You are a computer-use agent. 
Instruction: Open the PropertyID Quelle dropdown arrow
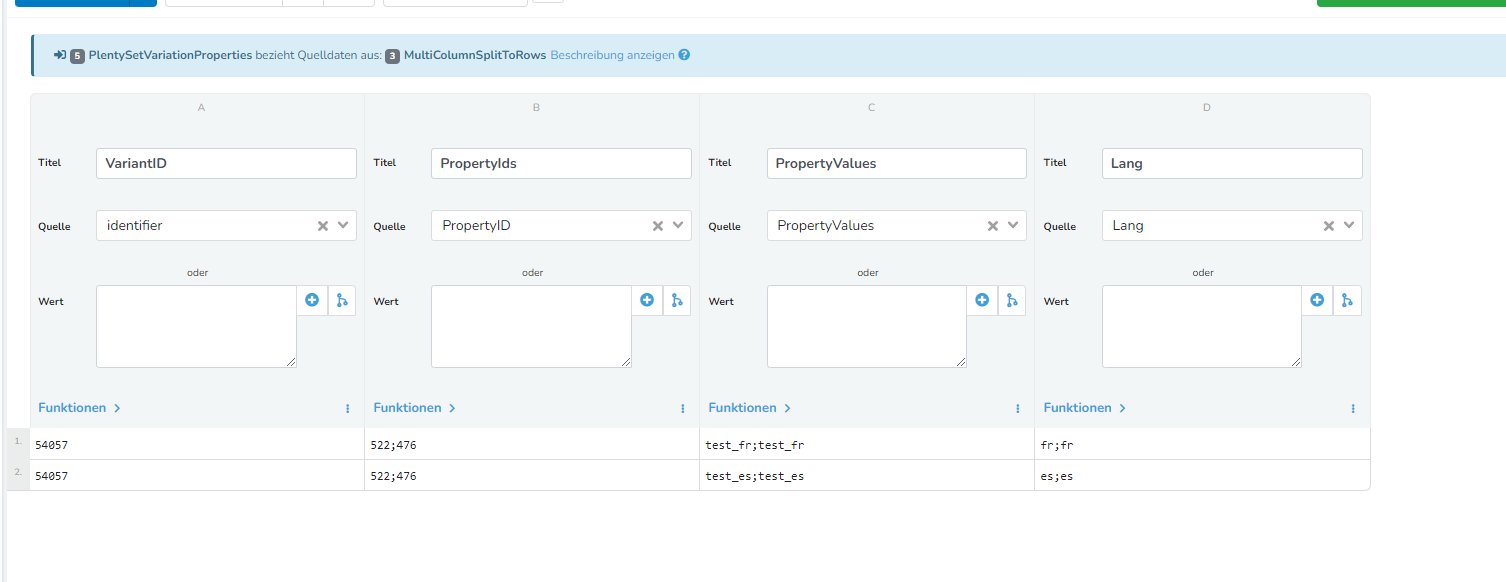pyautogui.click(x=679, y=226)
